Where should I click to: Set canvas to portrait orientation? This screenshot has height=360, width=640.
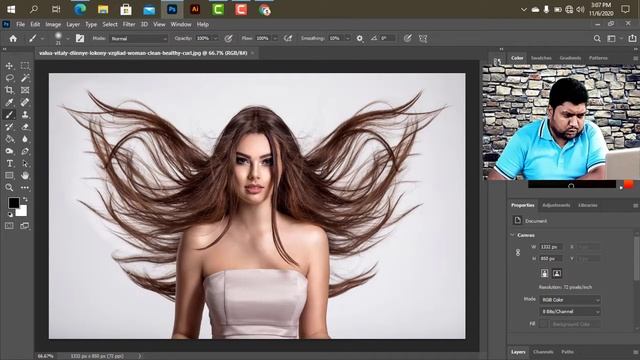coord(544,273)
